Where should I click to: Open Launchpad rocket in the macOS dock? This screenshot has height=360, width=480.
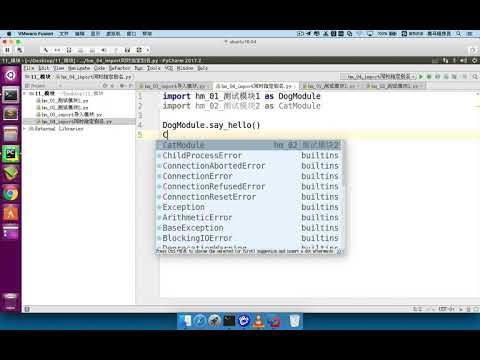click(x=215, y=321)
